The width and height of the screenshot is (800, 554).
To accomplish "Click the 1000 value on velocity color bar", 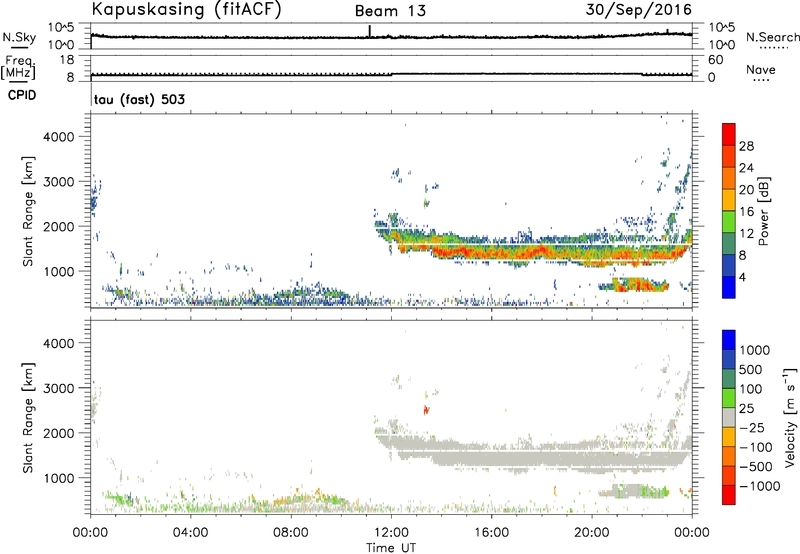I will pos(754,350).
